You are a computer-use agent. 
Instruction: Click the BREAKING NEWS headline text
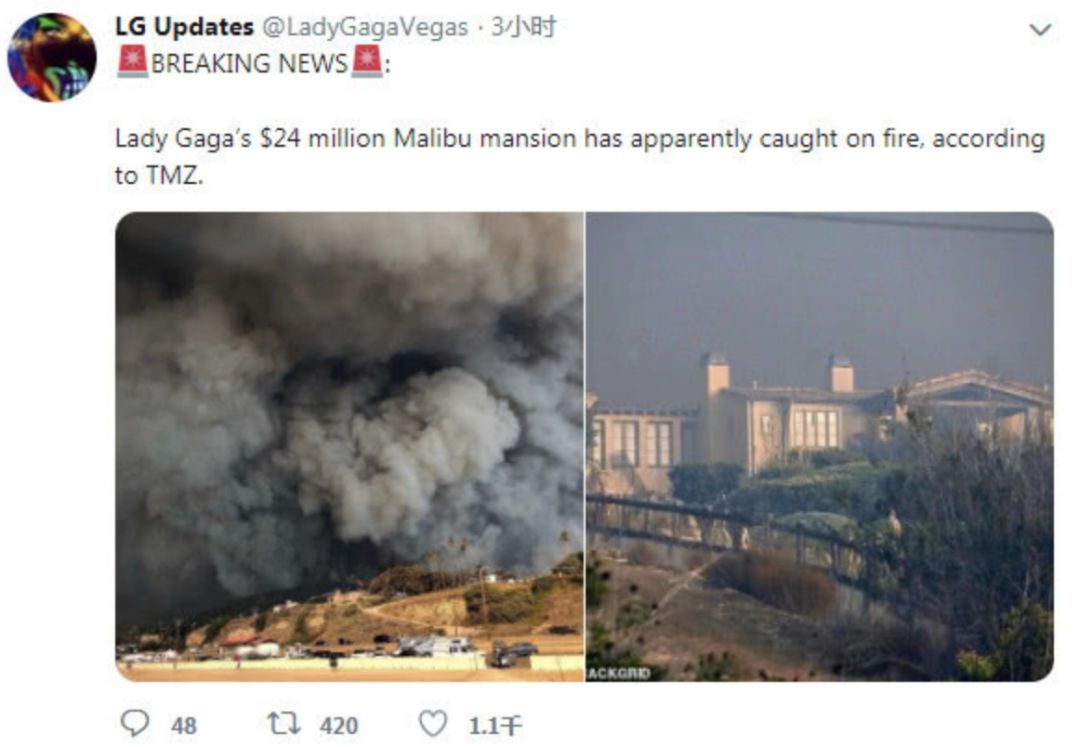pos(249,63)
